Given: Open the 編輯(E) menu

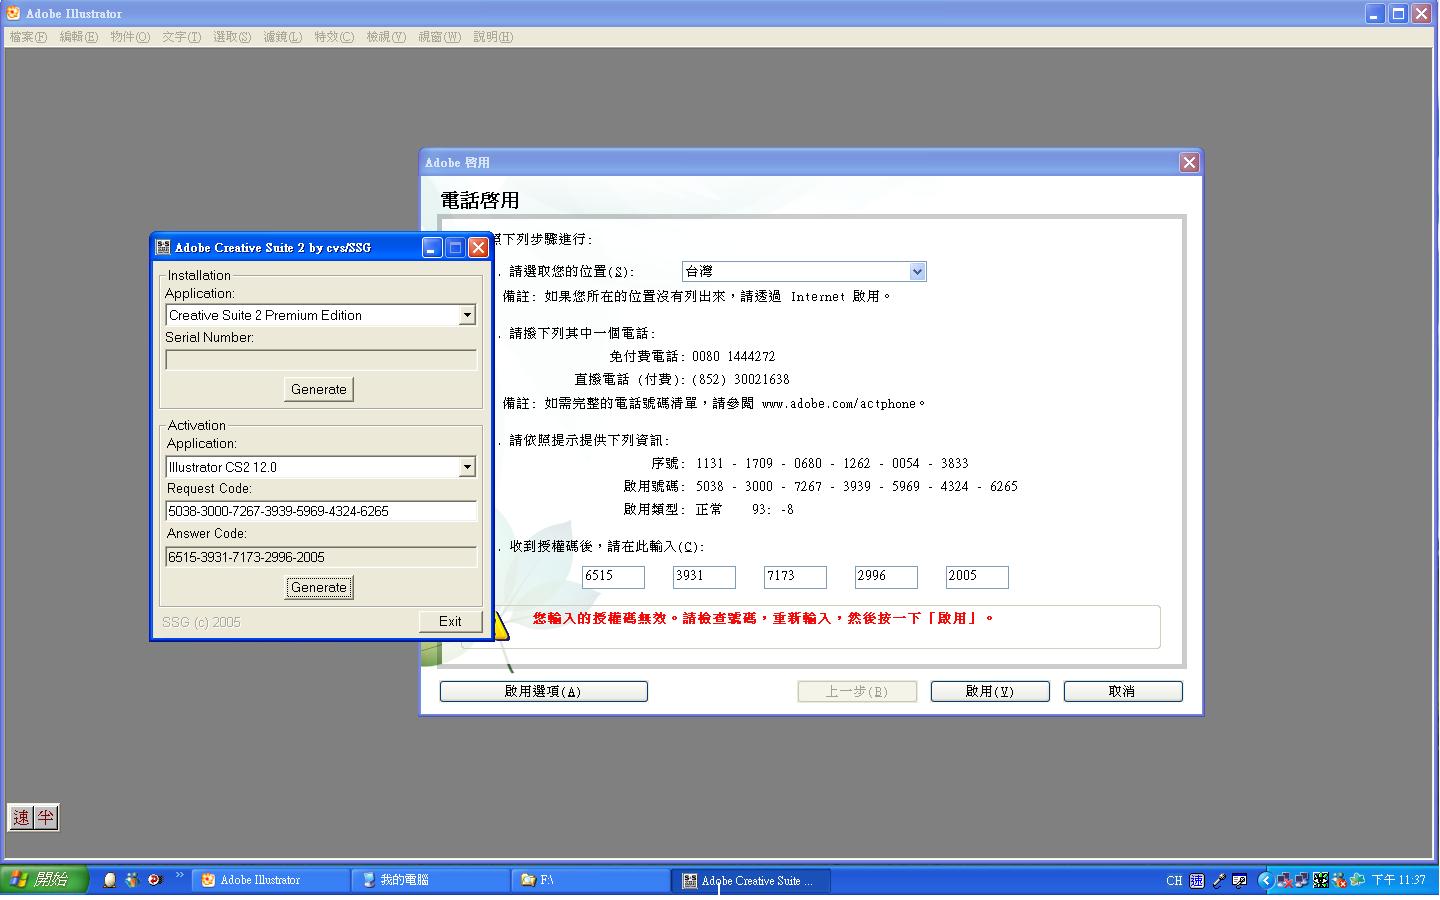Looking at the screenshot, I should tap(79, 37).
